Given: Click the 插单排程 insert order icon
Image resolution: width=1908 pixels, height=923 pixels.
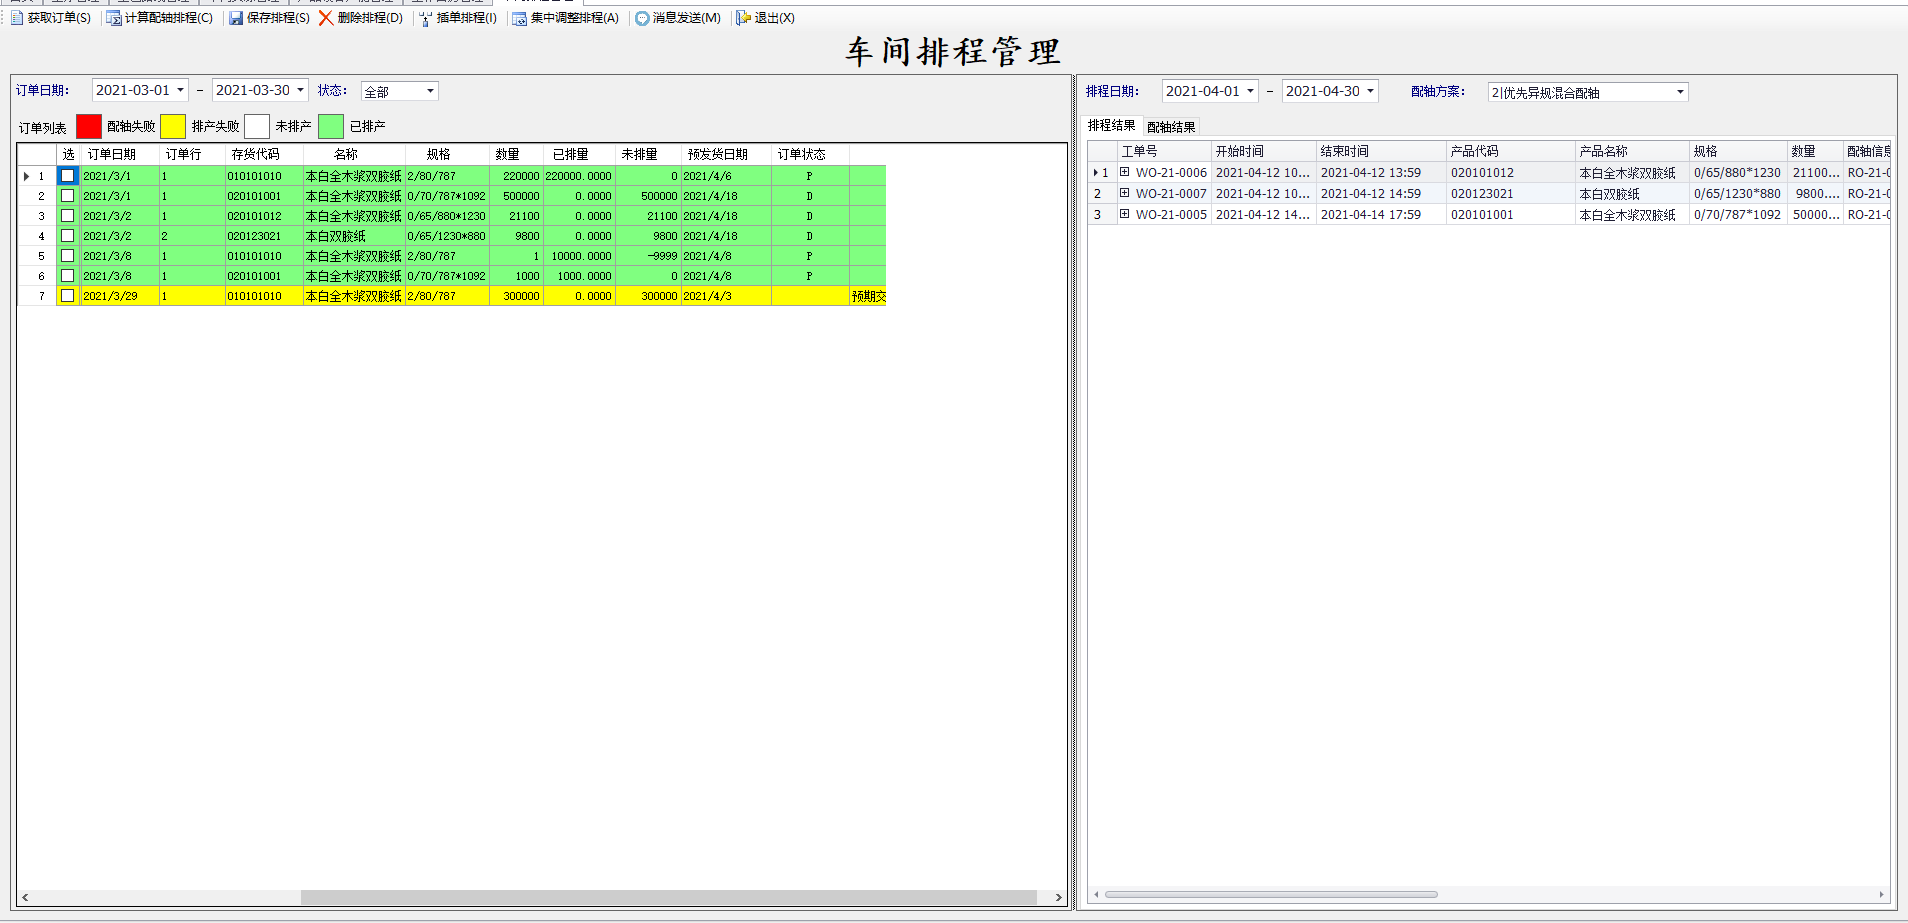Looking at the screenshot, I should click(x=426, y=18).
